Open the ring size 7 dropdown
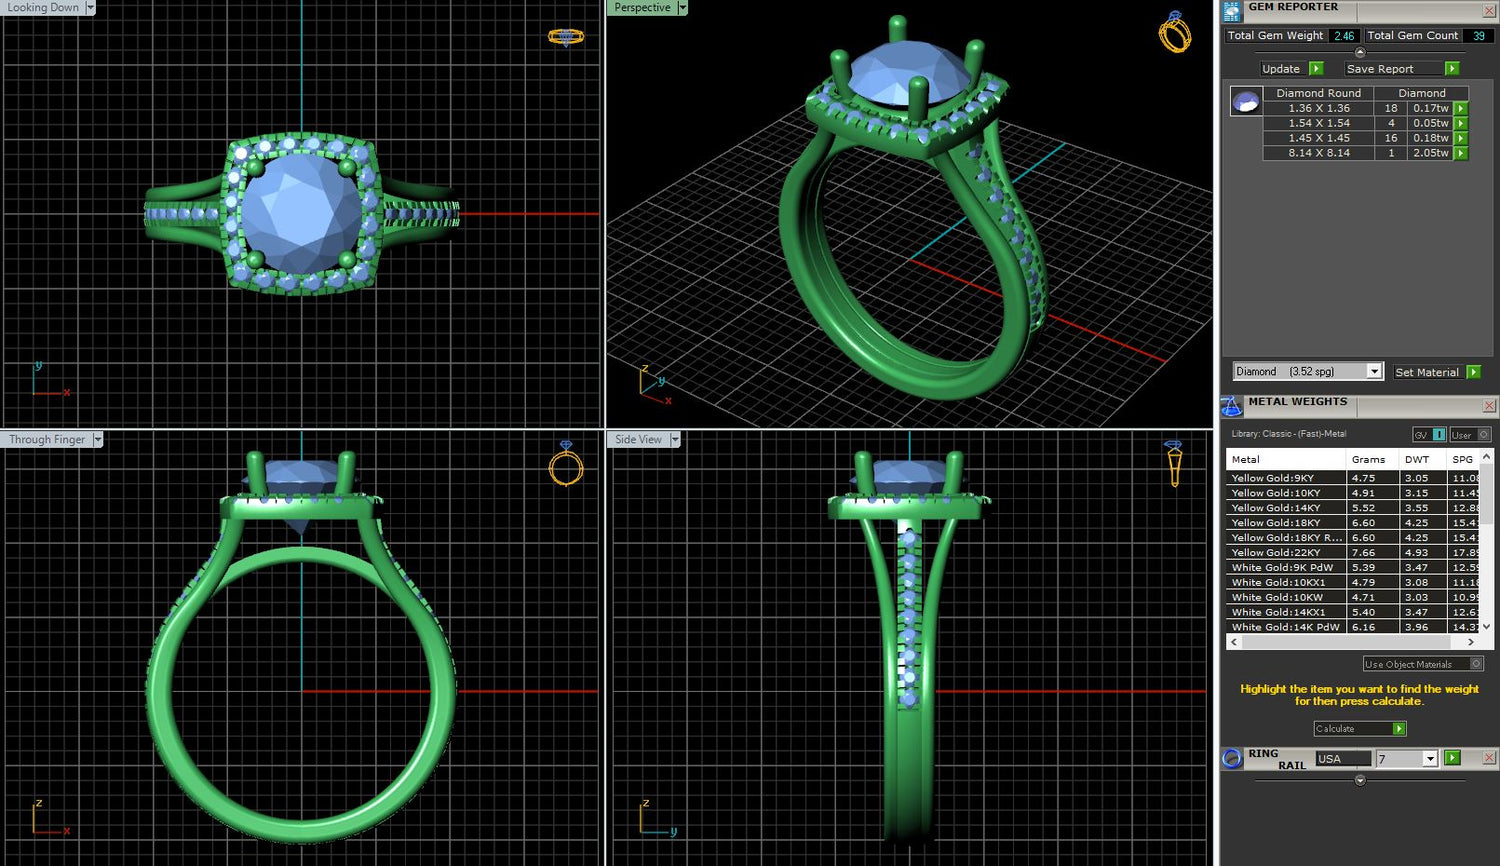Image resolution: width=1500 pixels, height=866 pixels. click(1430, 759)
